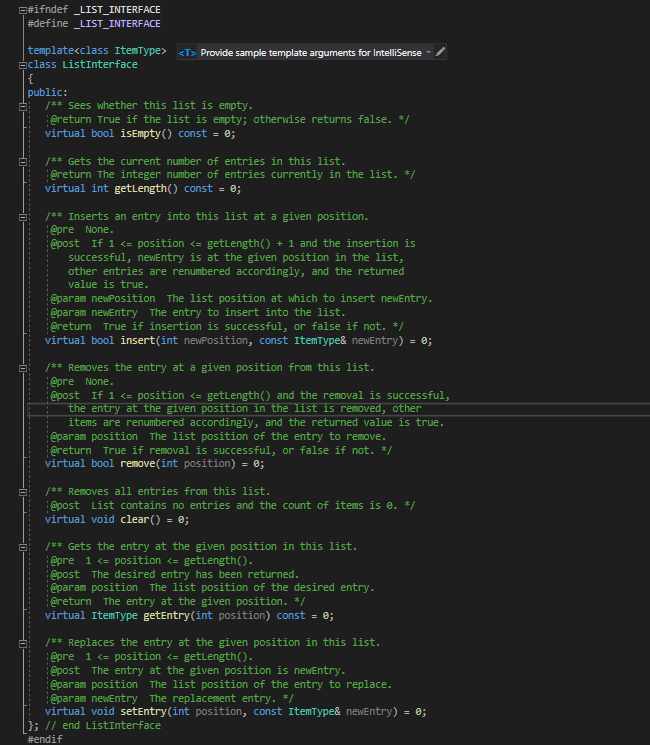Collapse the 'Gets the current number of entries' comment
This screenshot has width=650, height=745.
pos(22,162)
